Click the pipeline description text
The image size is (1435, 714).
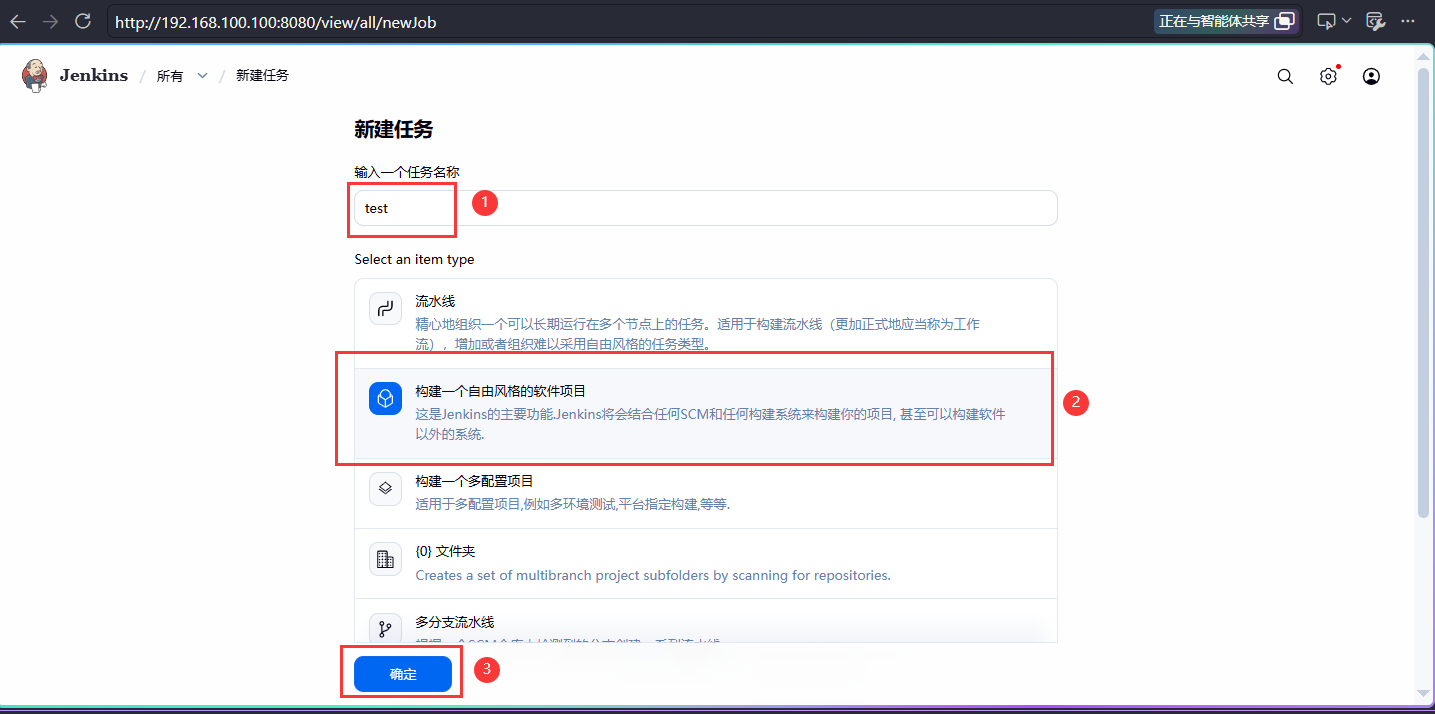697,334
